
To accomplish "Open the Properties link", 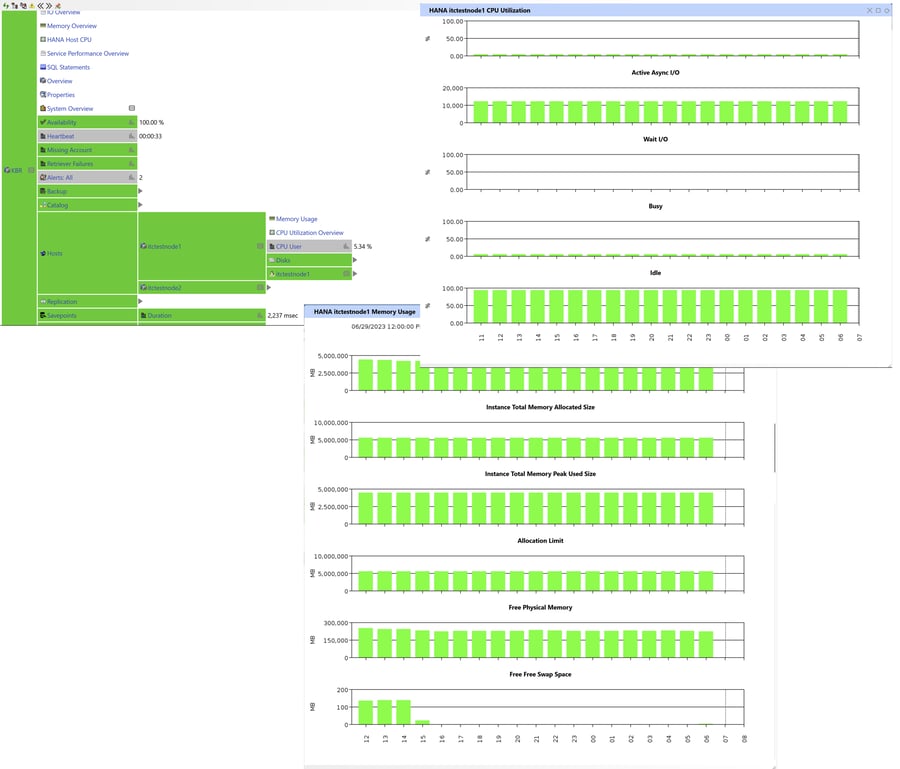I will point(61,95).
